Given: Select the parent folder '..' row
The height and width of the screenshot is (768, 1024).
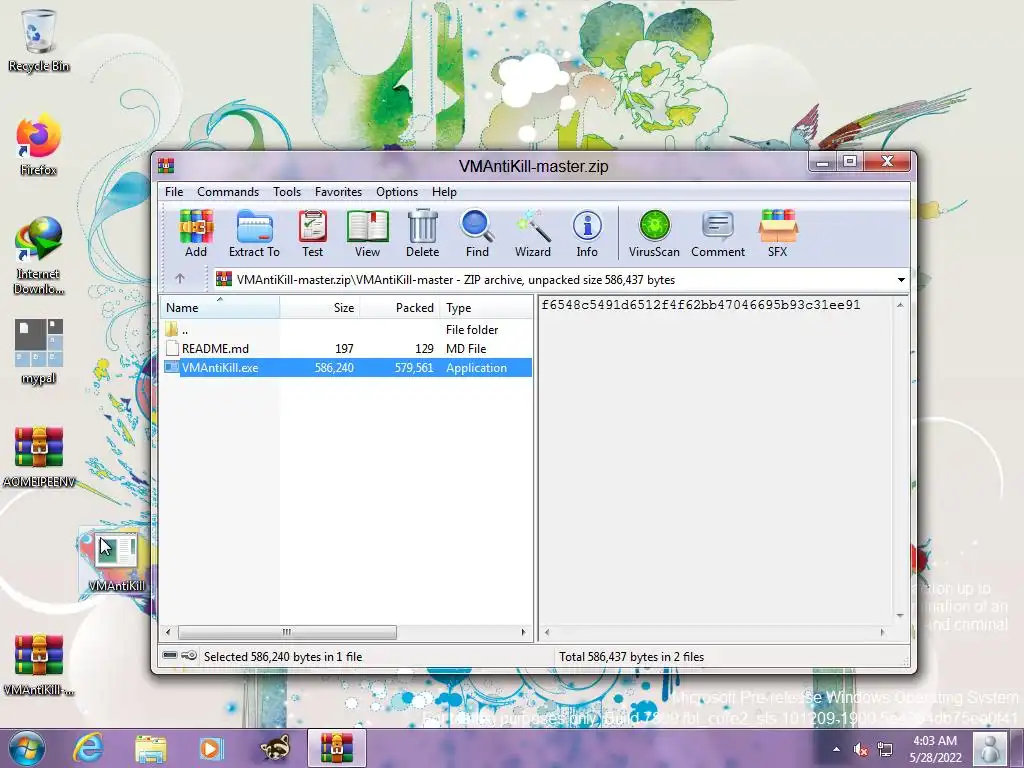Looking at the screenshot, I should (x=346, y=330).
